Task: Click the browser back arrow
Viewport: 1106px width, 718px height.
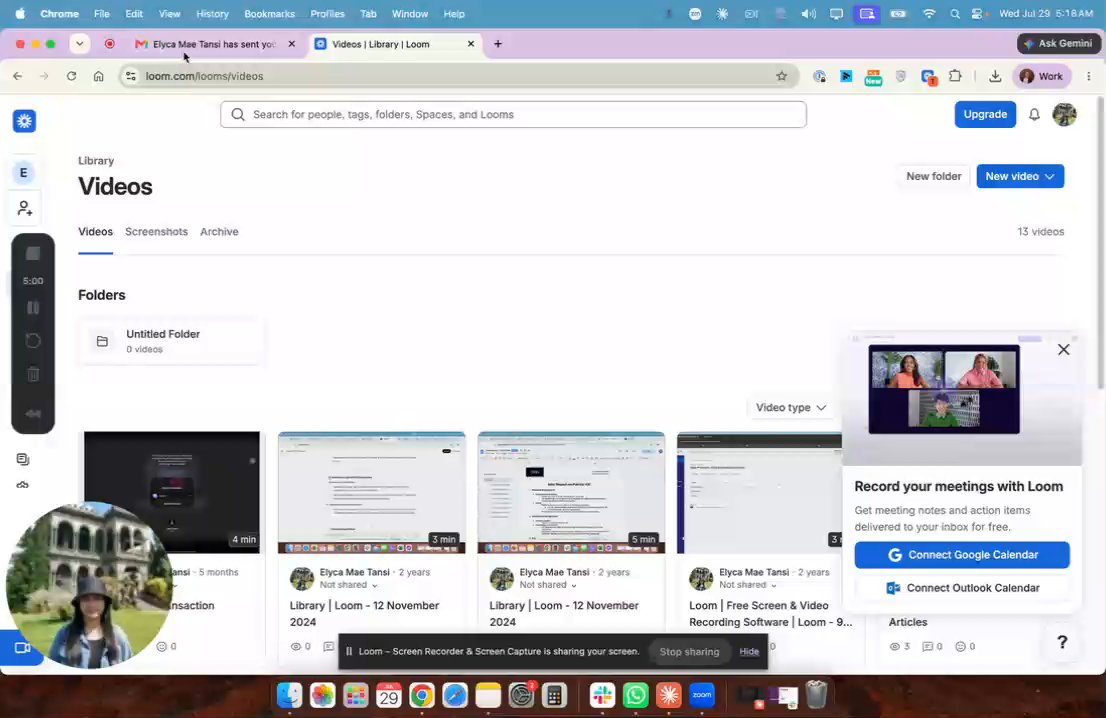Action: [18, 76]
